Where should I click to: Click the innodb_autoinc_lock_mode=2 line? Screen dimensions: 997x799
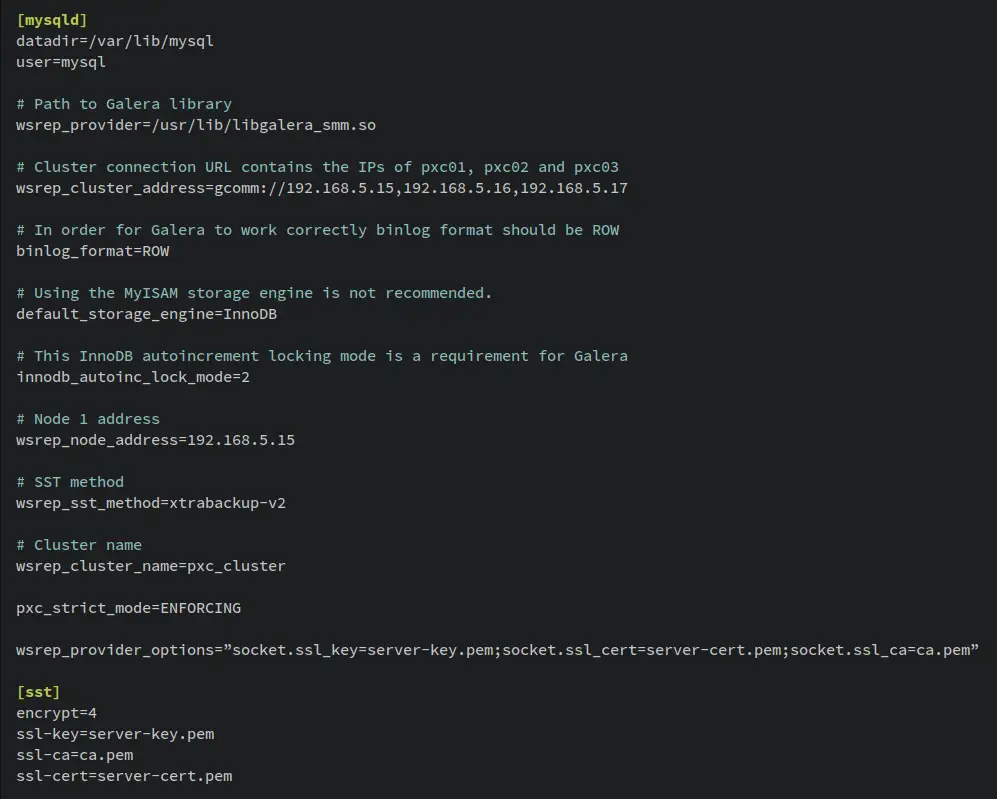coord(133,377)
